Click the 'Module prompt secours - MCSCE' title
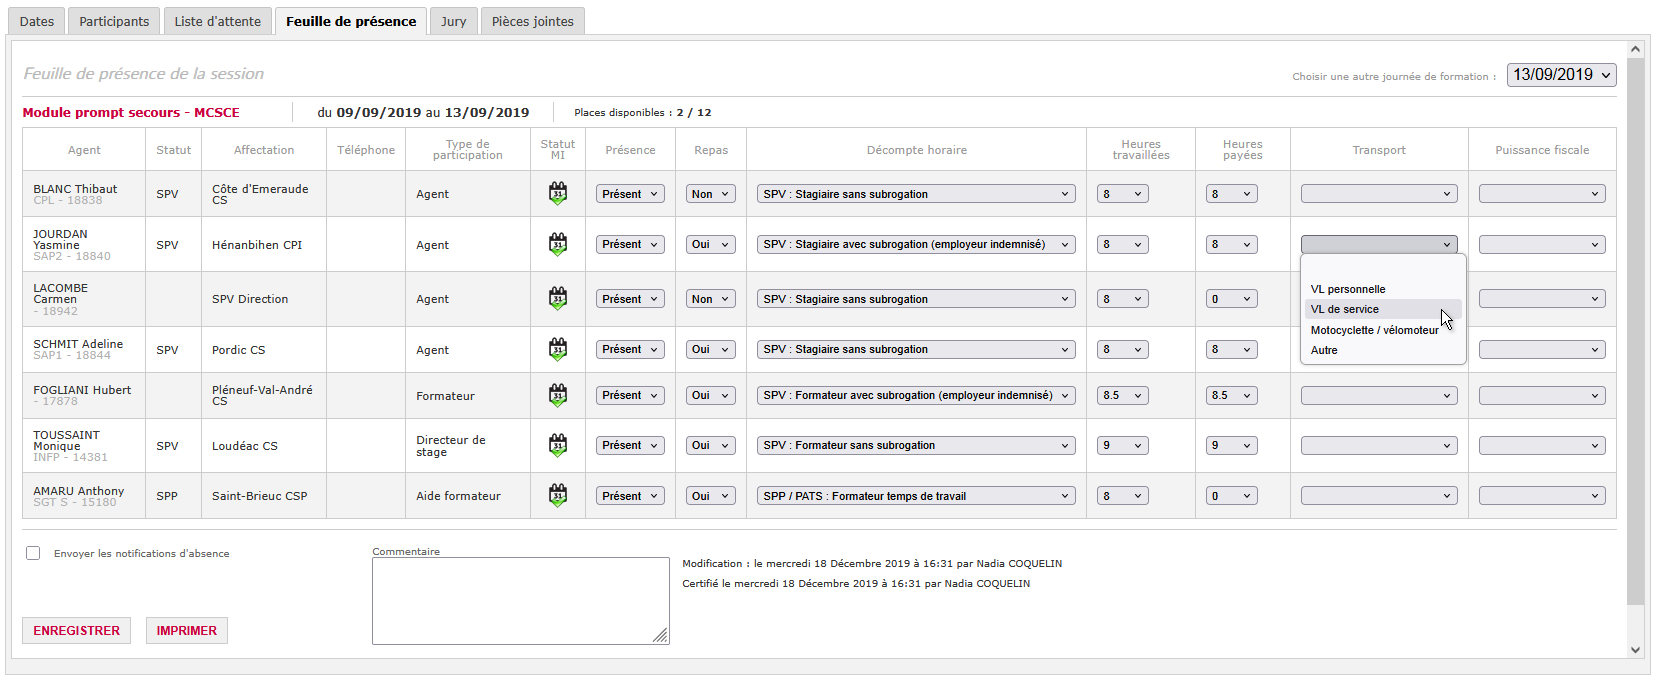This screenshot has height=683, width=1657. [x=131, y=112]
